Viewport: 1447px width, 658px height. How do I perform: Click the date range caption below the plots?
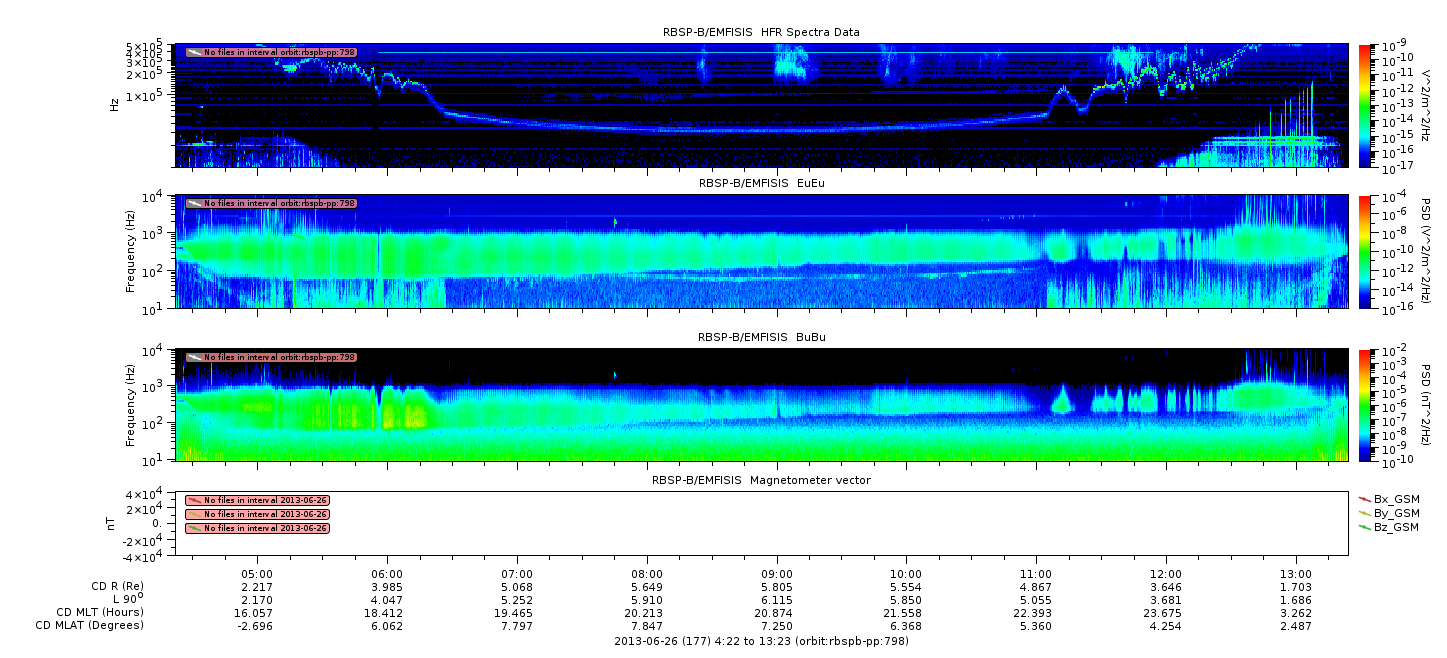point(761,641)
